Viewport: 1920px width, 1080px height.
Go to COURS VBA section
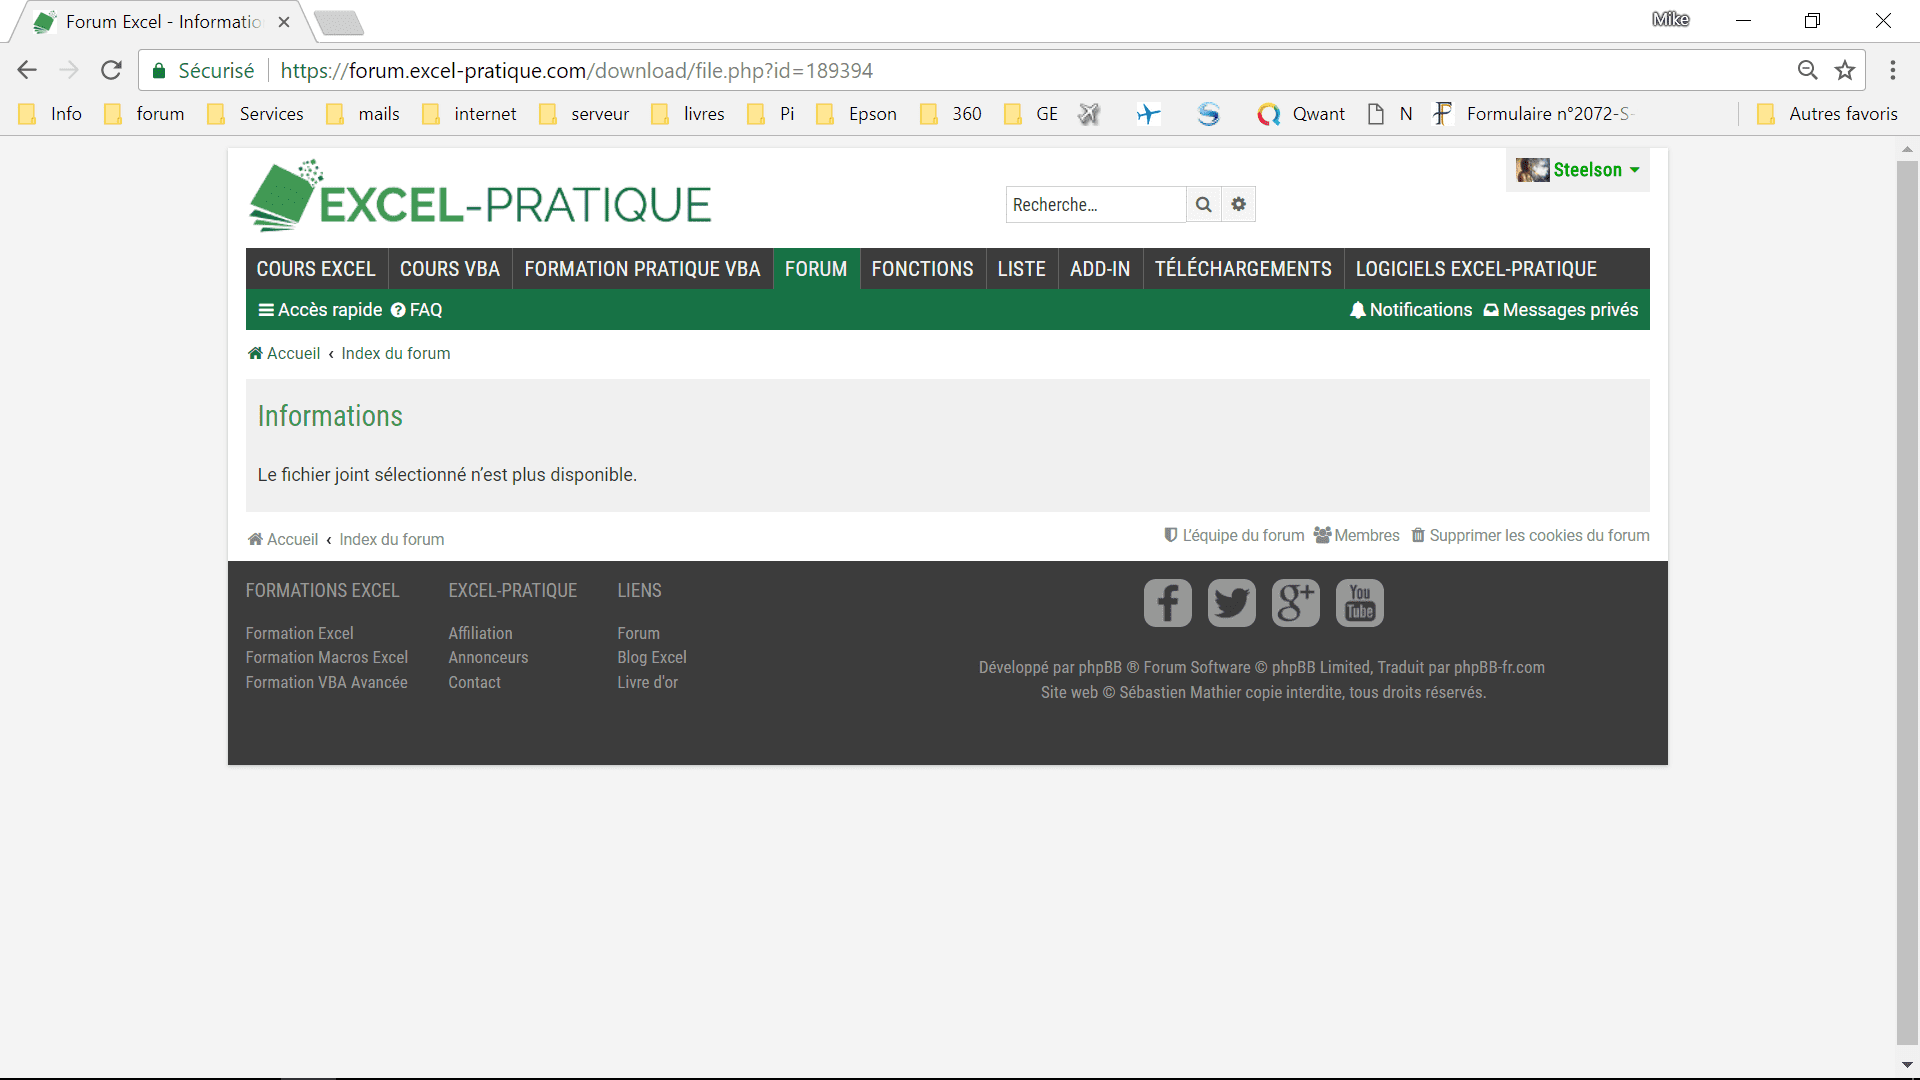click(449, 269)
